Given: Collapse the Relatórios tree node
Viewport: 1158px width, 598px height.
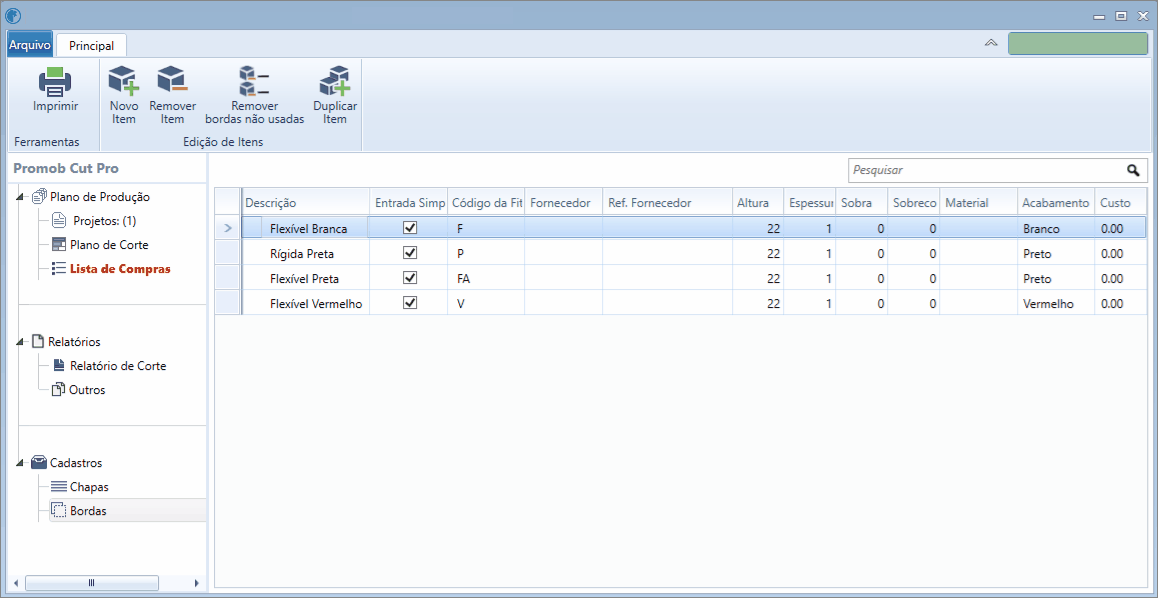Looking at the screenshot, I should (20, 342).
